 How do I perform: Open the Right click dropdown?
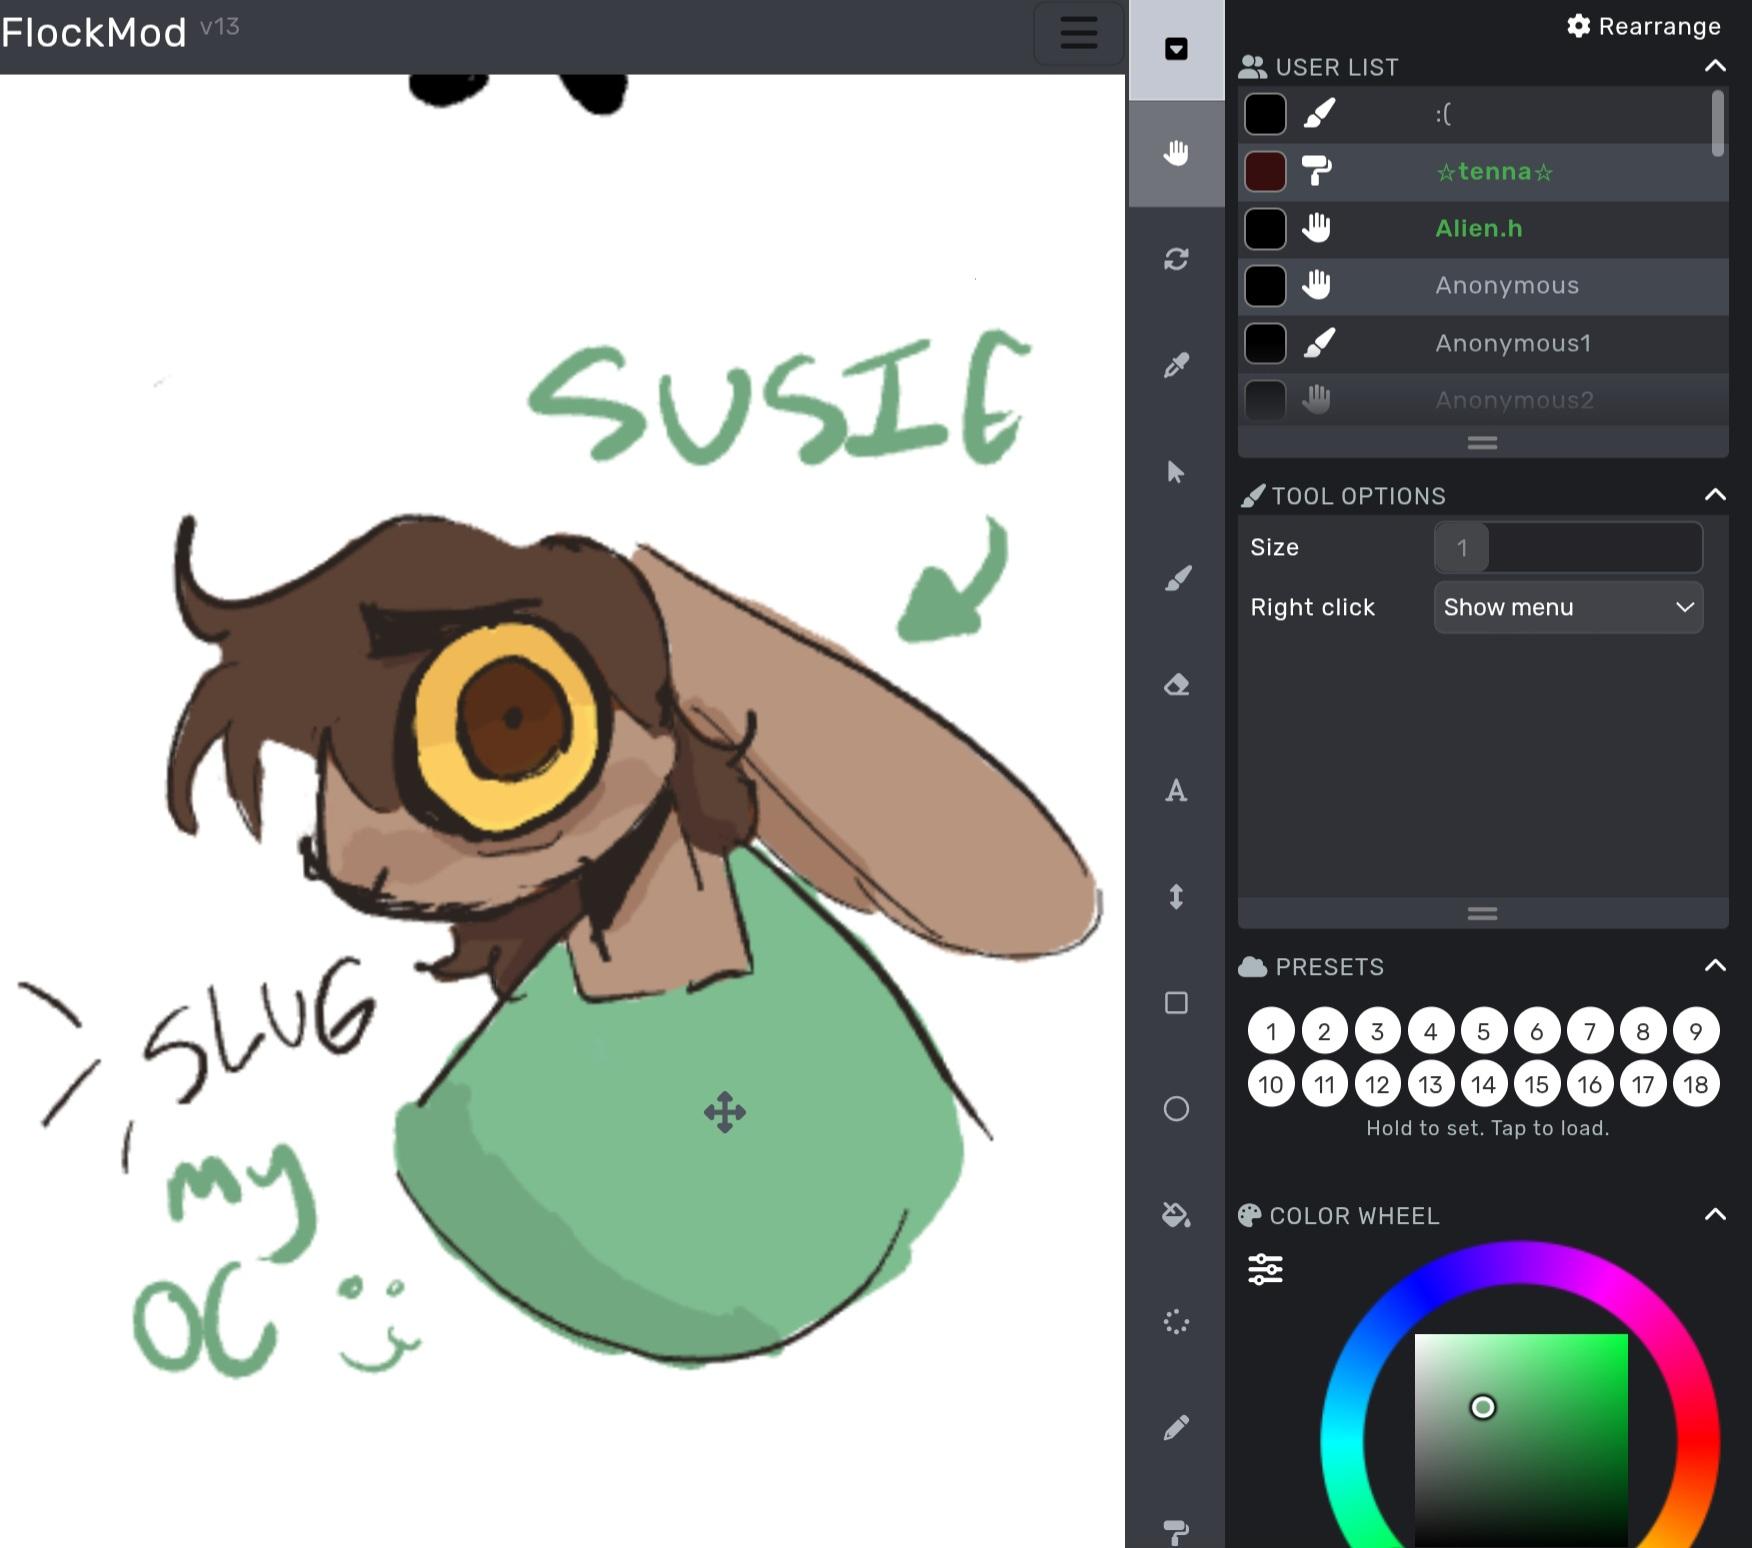(x=1568, y=607)
